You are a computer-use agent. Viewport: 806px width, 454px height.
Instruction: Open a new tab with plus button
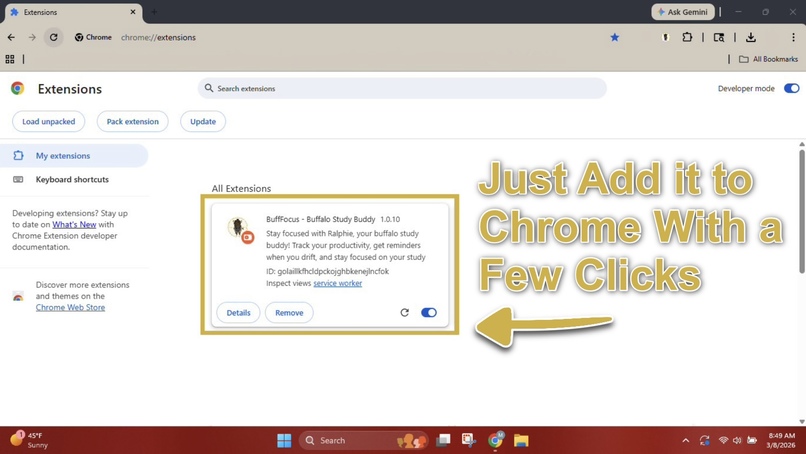(154, 12)
